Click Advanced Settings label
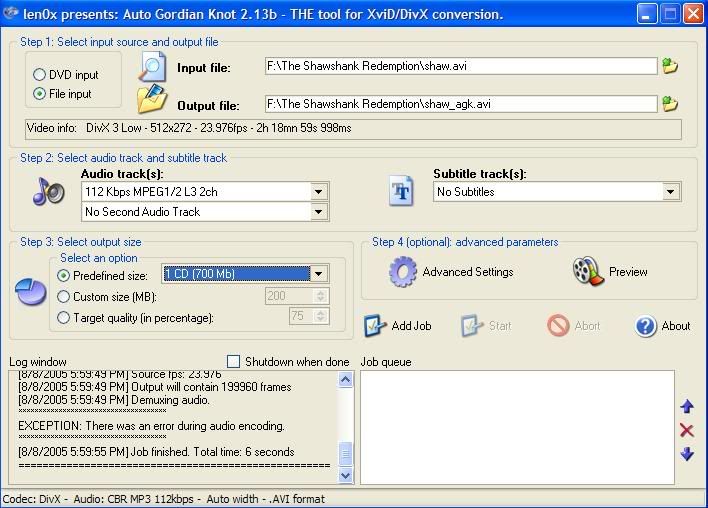 coord(468,272)
